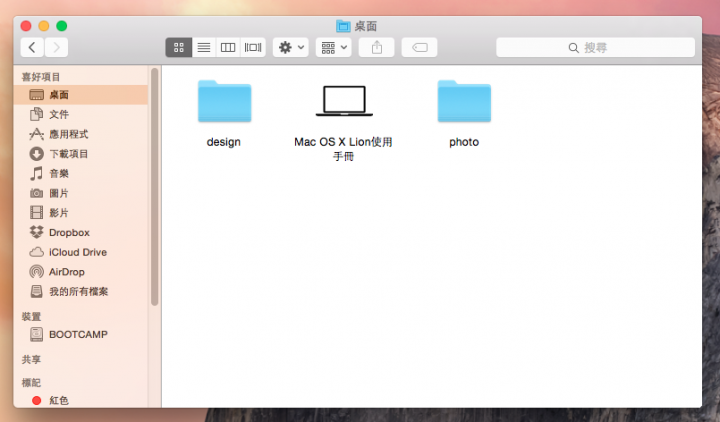This screenshot has height=422, width=720.
Task: Click the Edit Tags toolbar button
Action: click(419, 47)
